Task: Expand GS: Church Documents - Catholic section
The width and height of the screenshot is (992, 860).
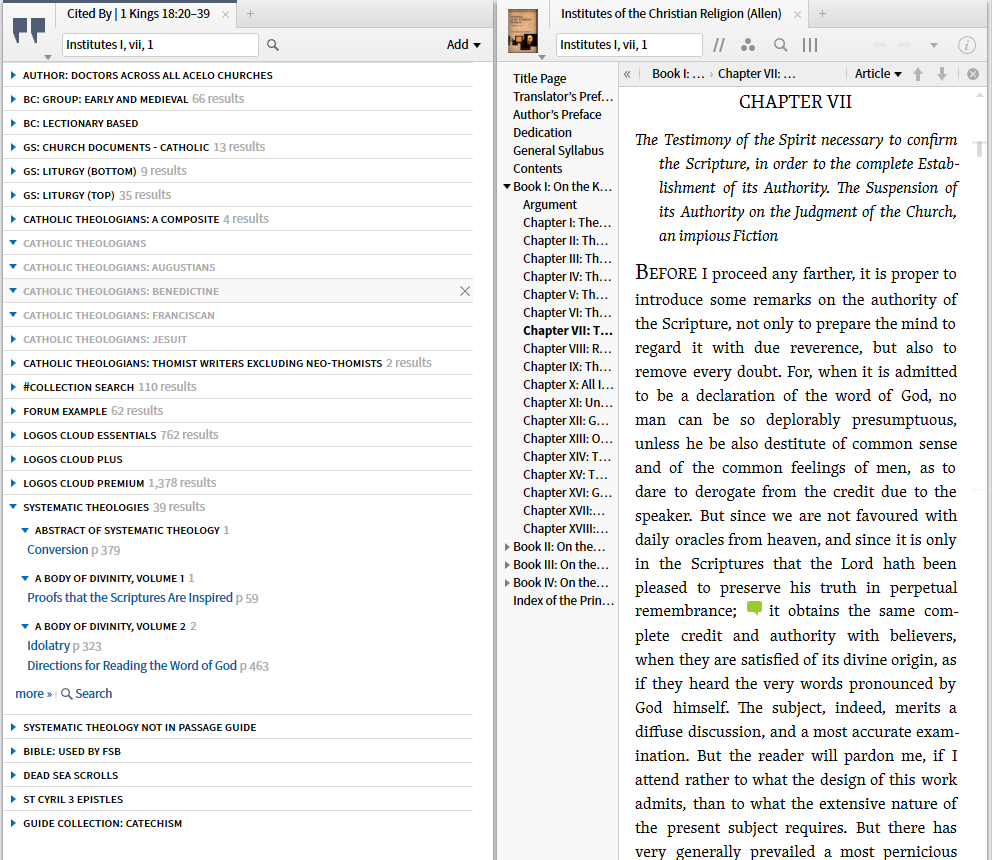Action: [x=13, y=147]
